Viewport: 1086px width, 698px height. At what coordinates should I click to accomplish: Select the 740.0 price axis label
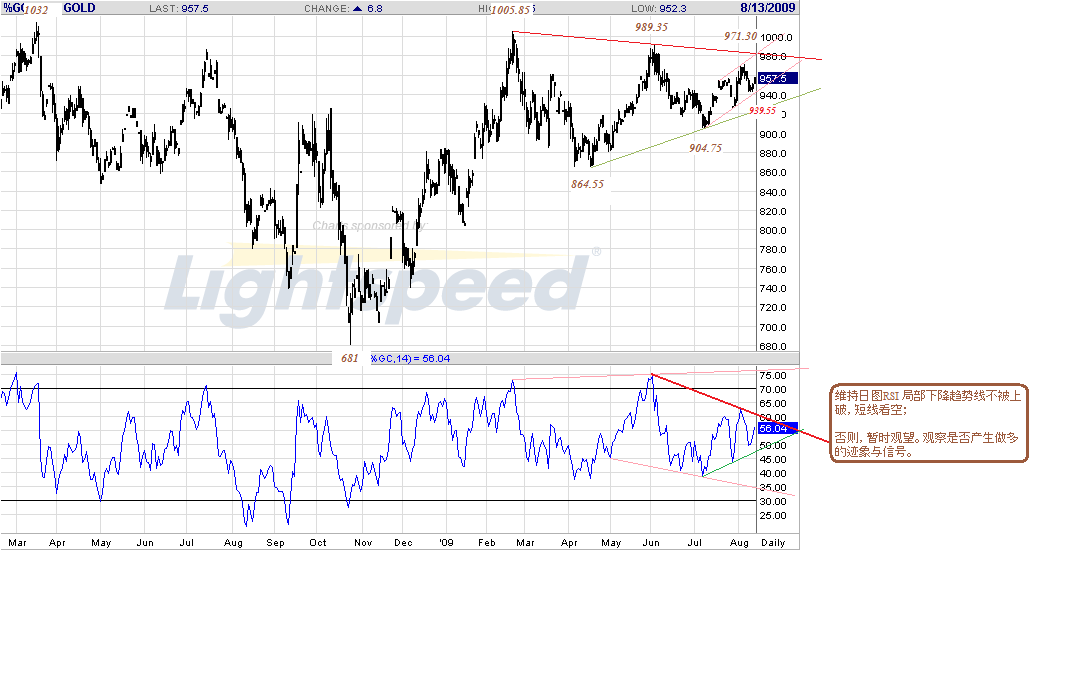pyautogui.click(x=773, y=288)
